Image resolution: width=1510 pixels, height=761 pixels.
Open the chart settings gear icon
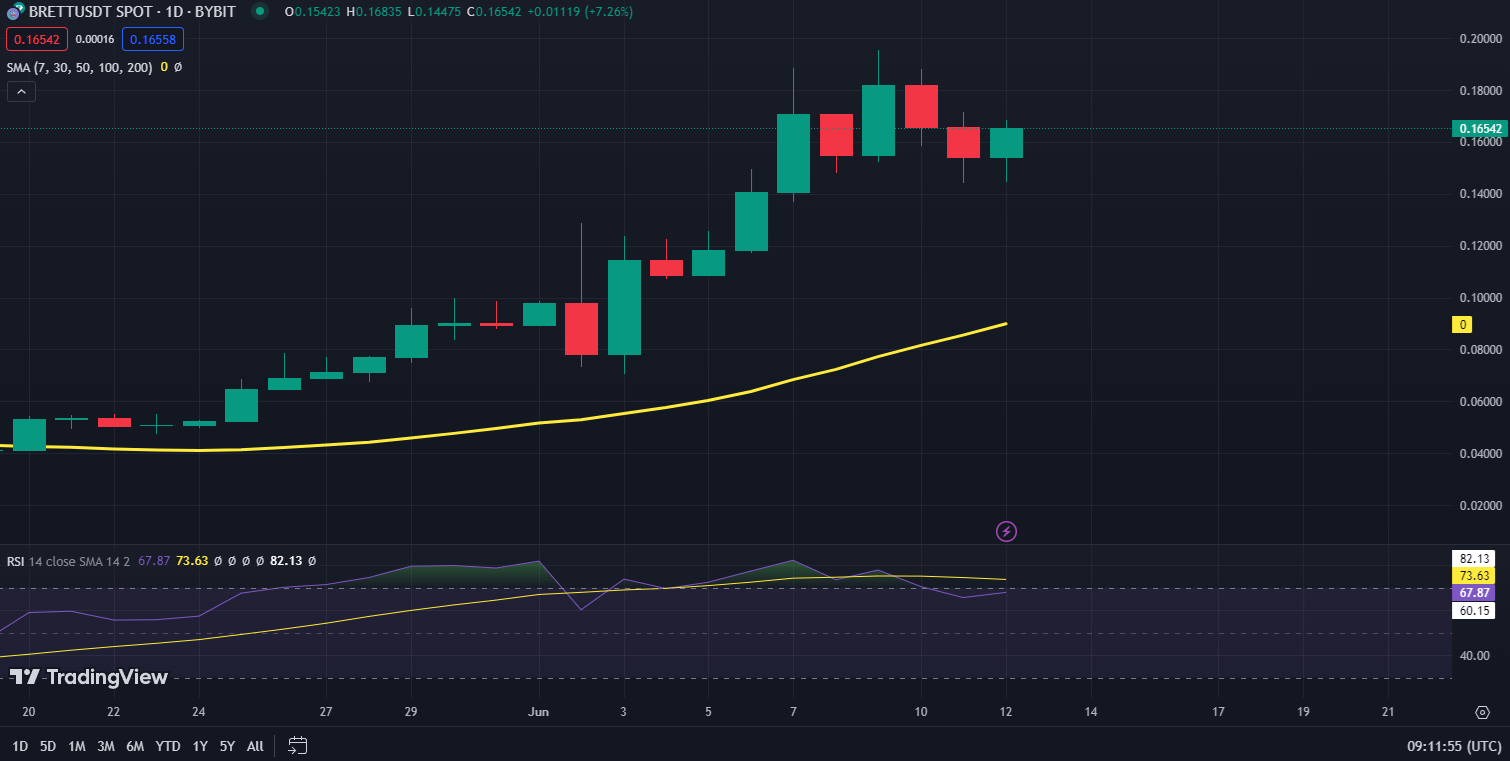[x=1482, y=712]
